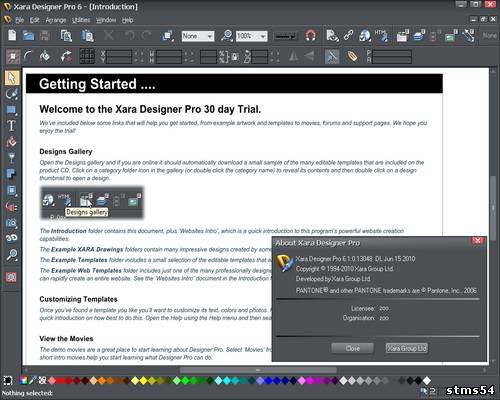The width and height of the screenshot is (500, 400).
Task: Click the X position input field
Action: [x=119, y=53]
